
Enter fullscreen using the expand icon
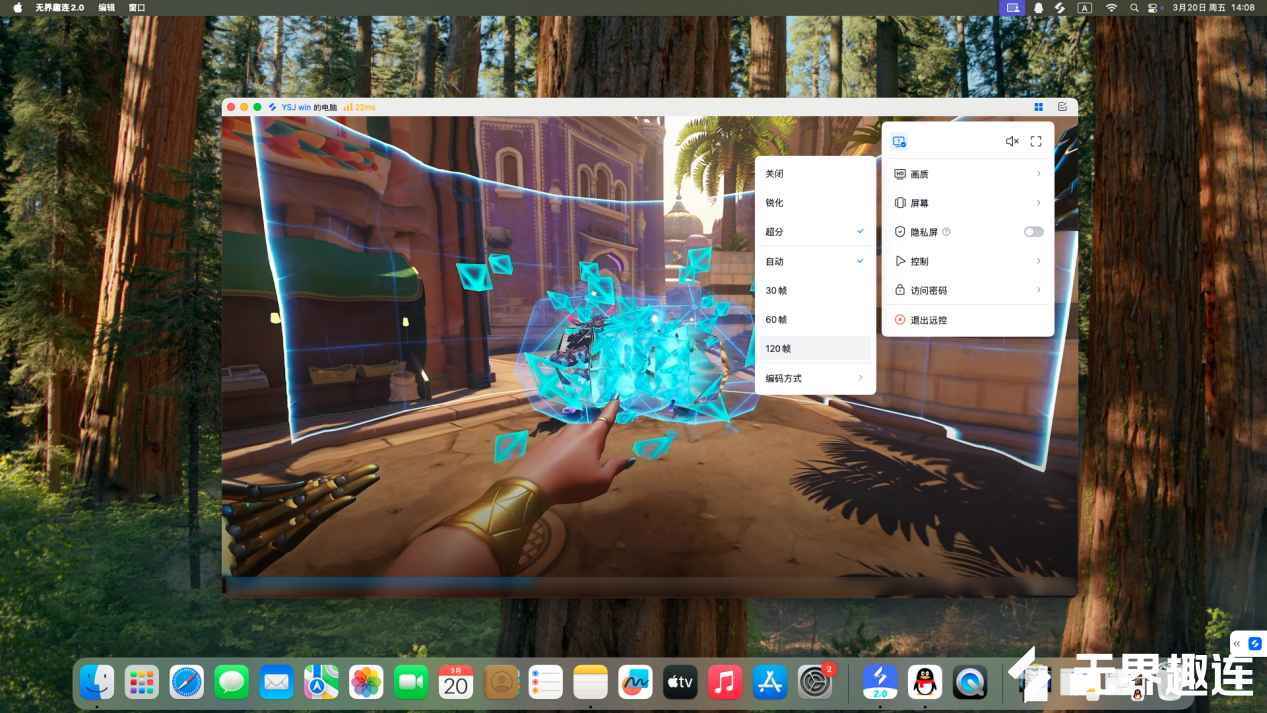[x=1036, y=142]
